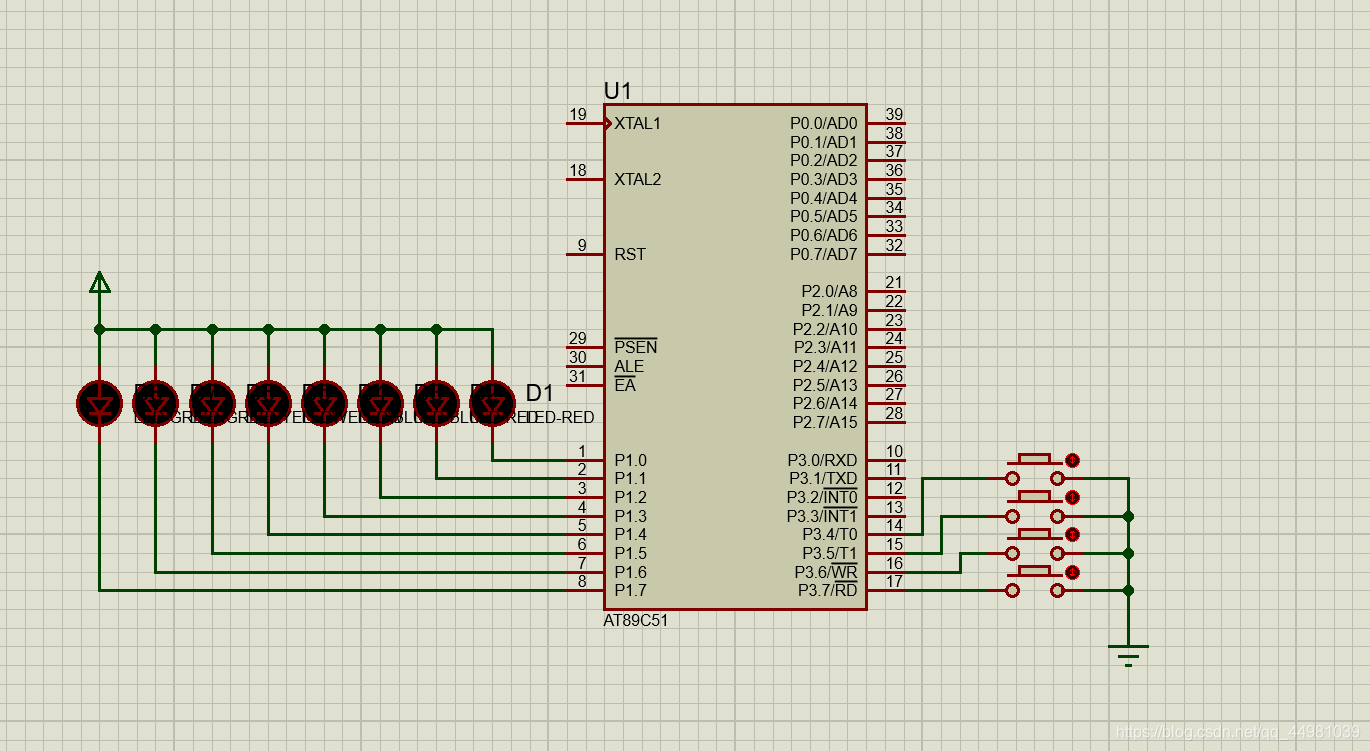Push the button connected to pin 17
The image size is (1370, 751).
coord(1035,580)
